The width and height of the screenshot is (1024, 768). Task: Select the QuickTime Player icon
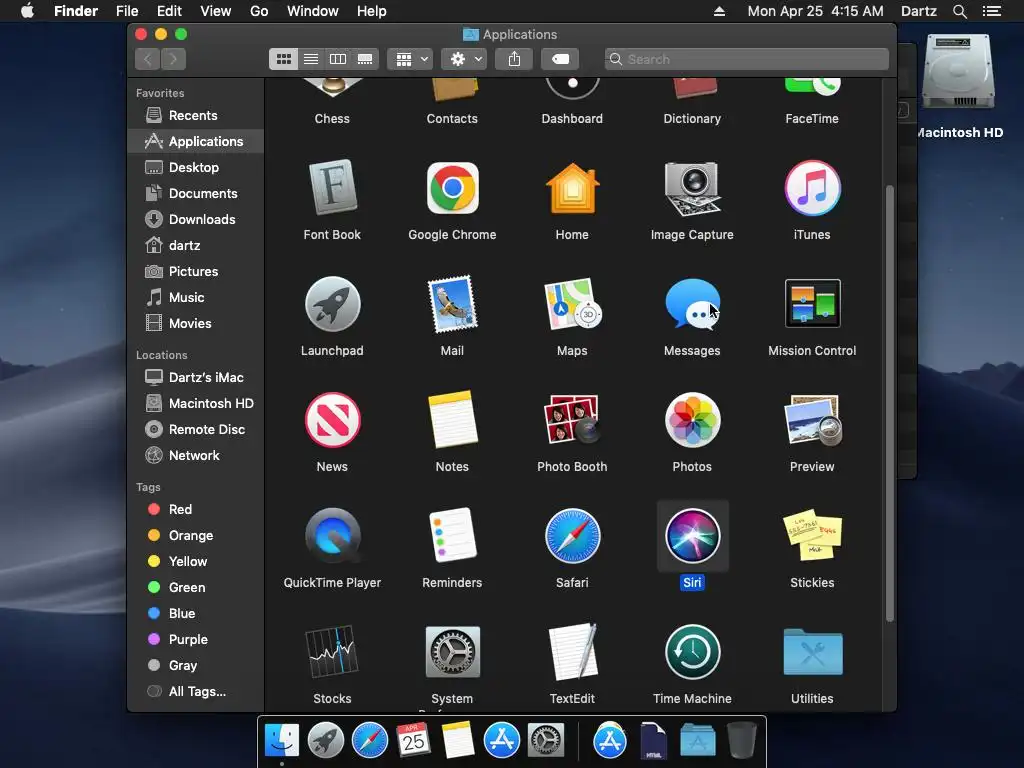point(332,536)
